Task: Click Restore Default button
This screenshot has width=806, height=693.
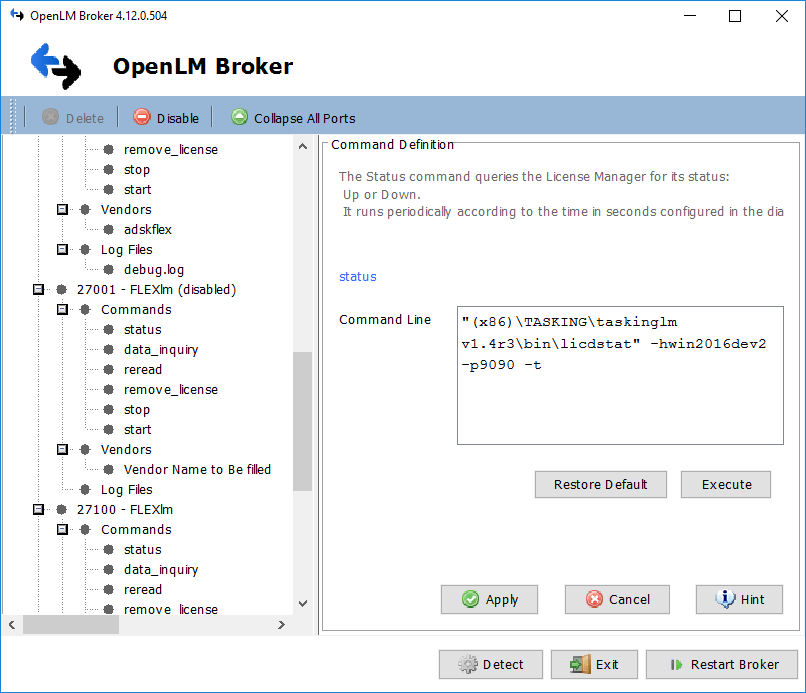Action: pos(600,484)
